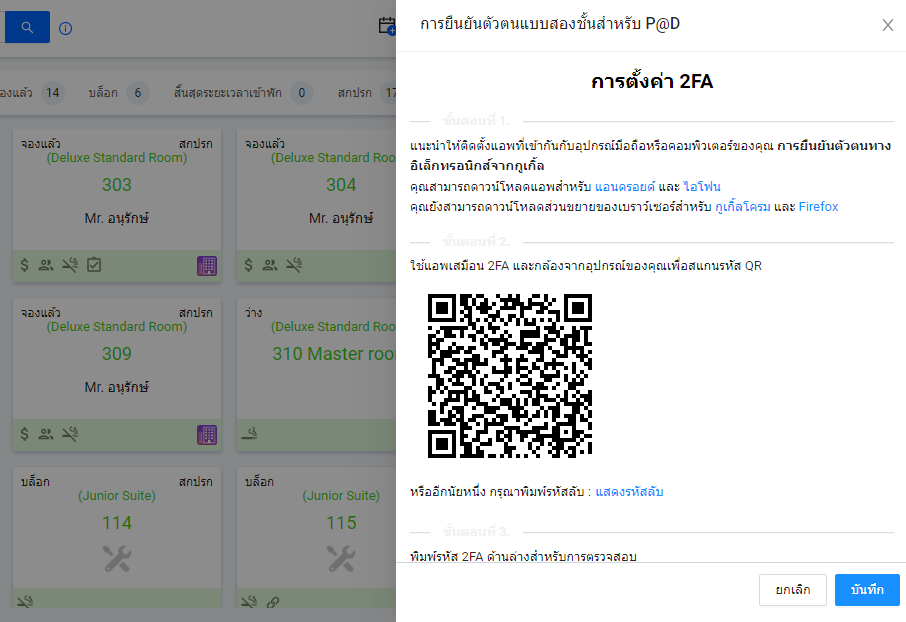Click the บันทึก save button

point(867,590)
